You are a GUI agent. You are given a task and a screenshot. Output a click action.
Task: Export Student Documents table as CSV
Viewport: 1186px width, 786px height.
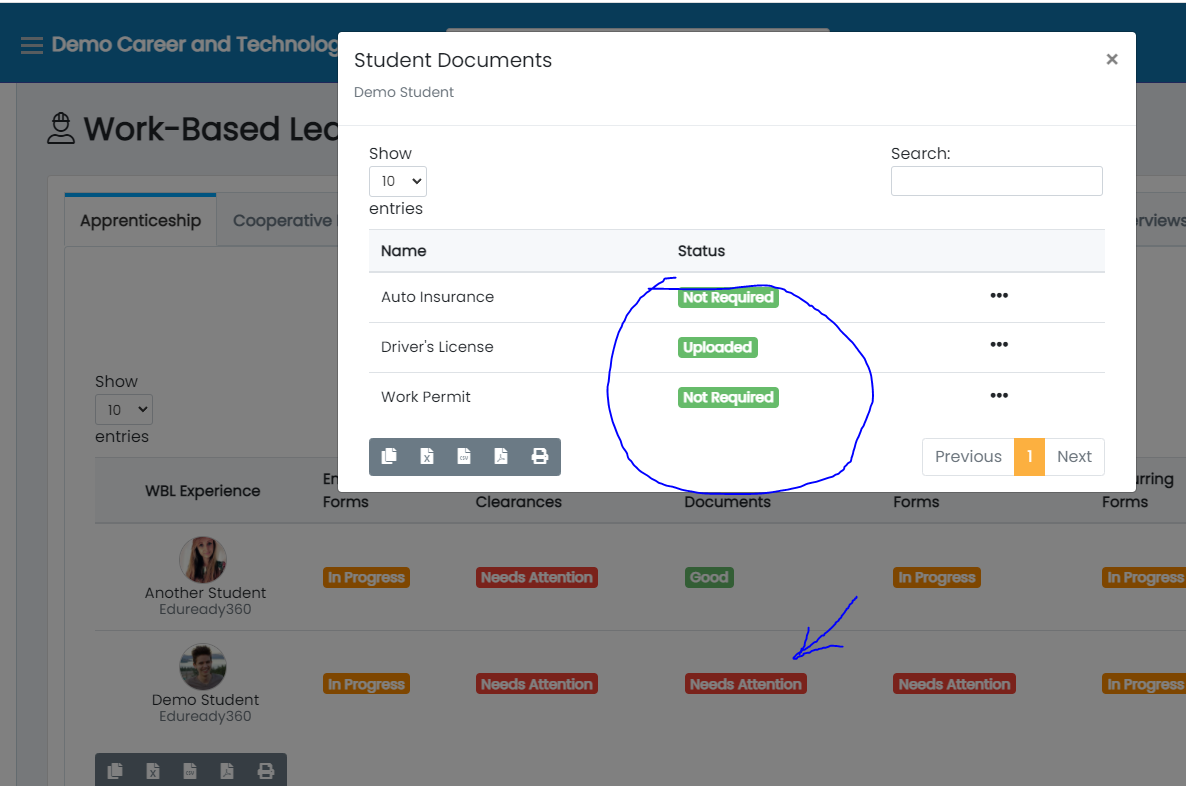click(464, 456)
